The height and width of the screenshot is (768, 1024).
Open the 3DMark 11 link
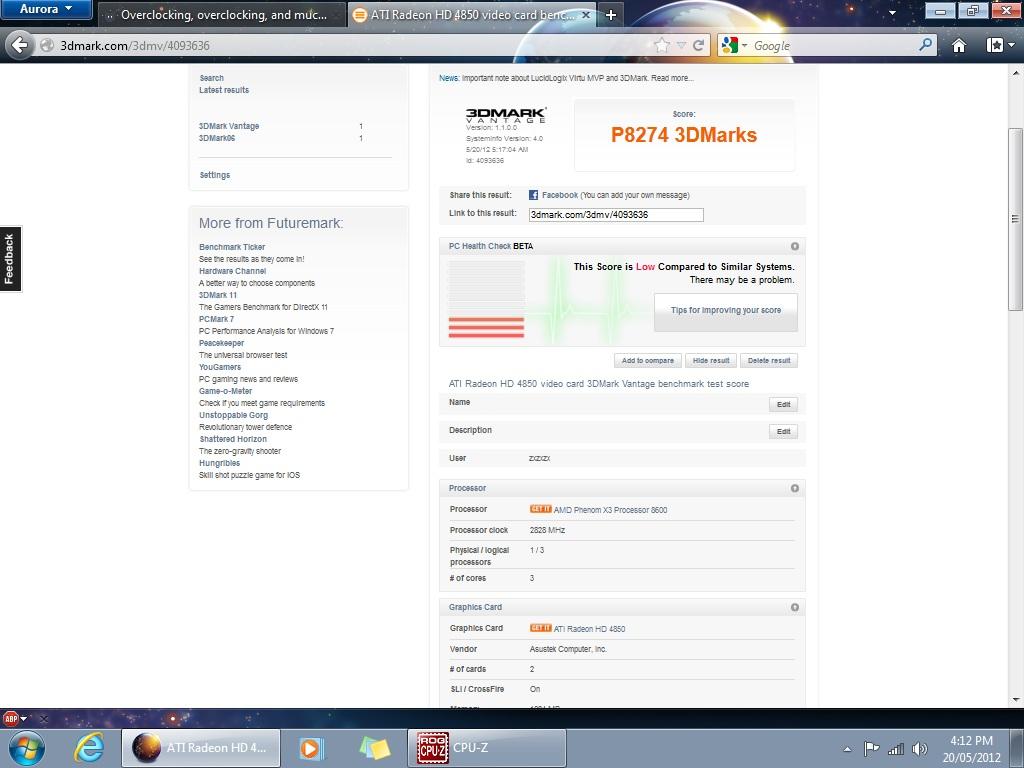pyautogui.click(x=218, y=295)
